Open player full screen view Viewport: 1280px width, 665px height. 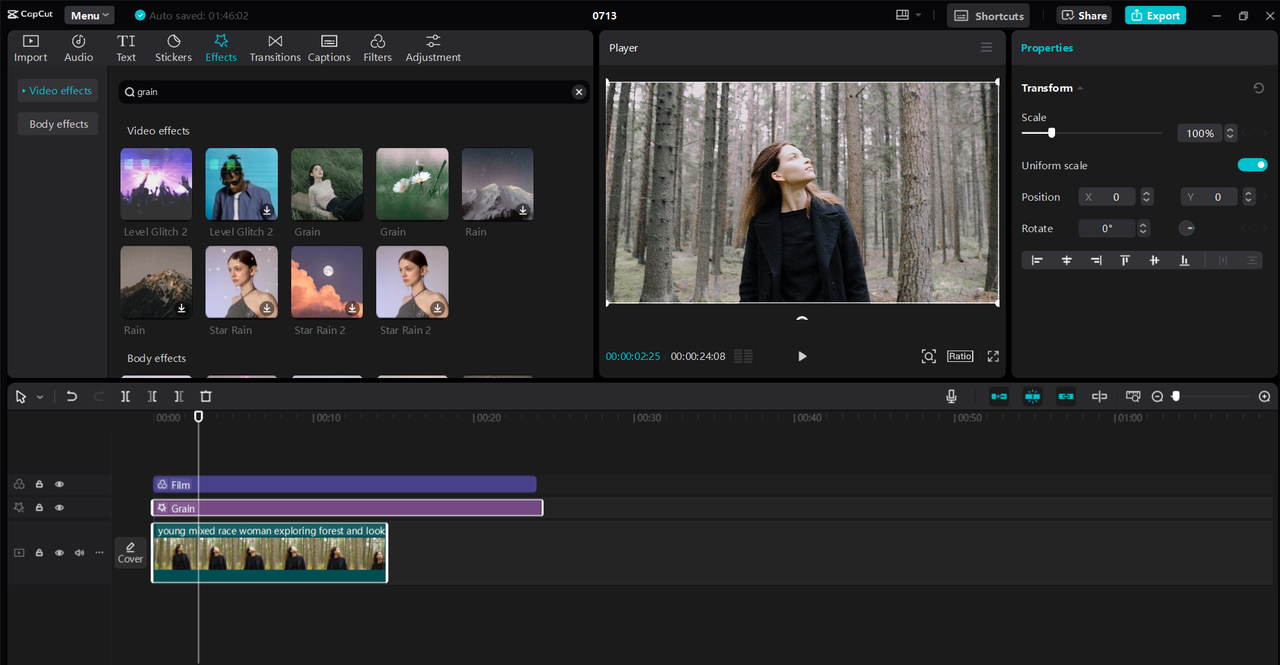click(x=993, y=356)
